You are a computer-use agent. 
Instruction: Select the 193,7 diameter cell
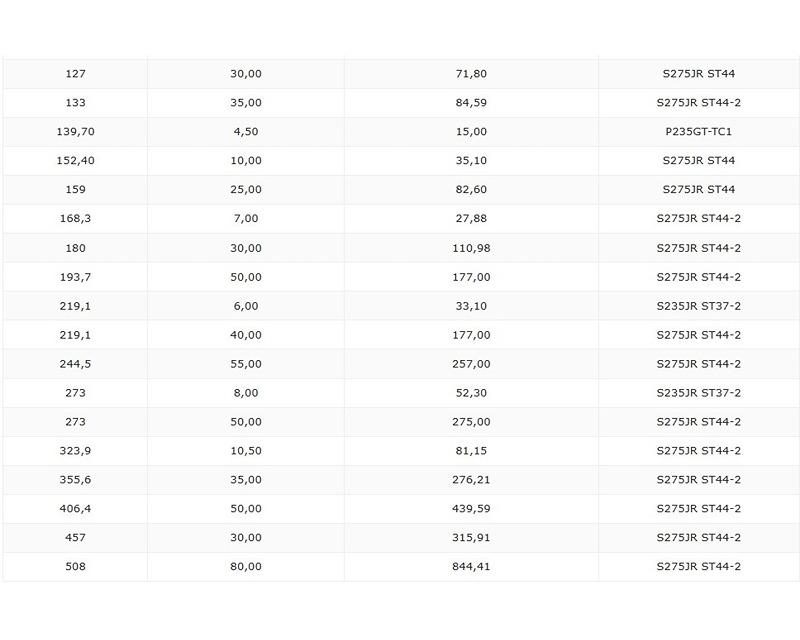pyautogui.click(x=75, y=277)
